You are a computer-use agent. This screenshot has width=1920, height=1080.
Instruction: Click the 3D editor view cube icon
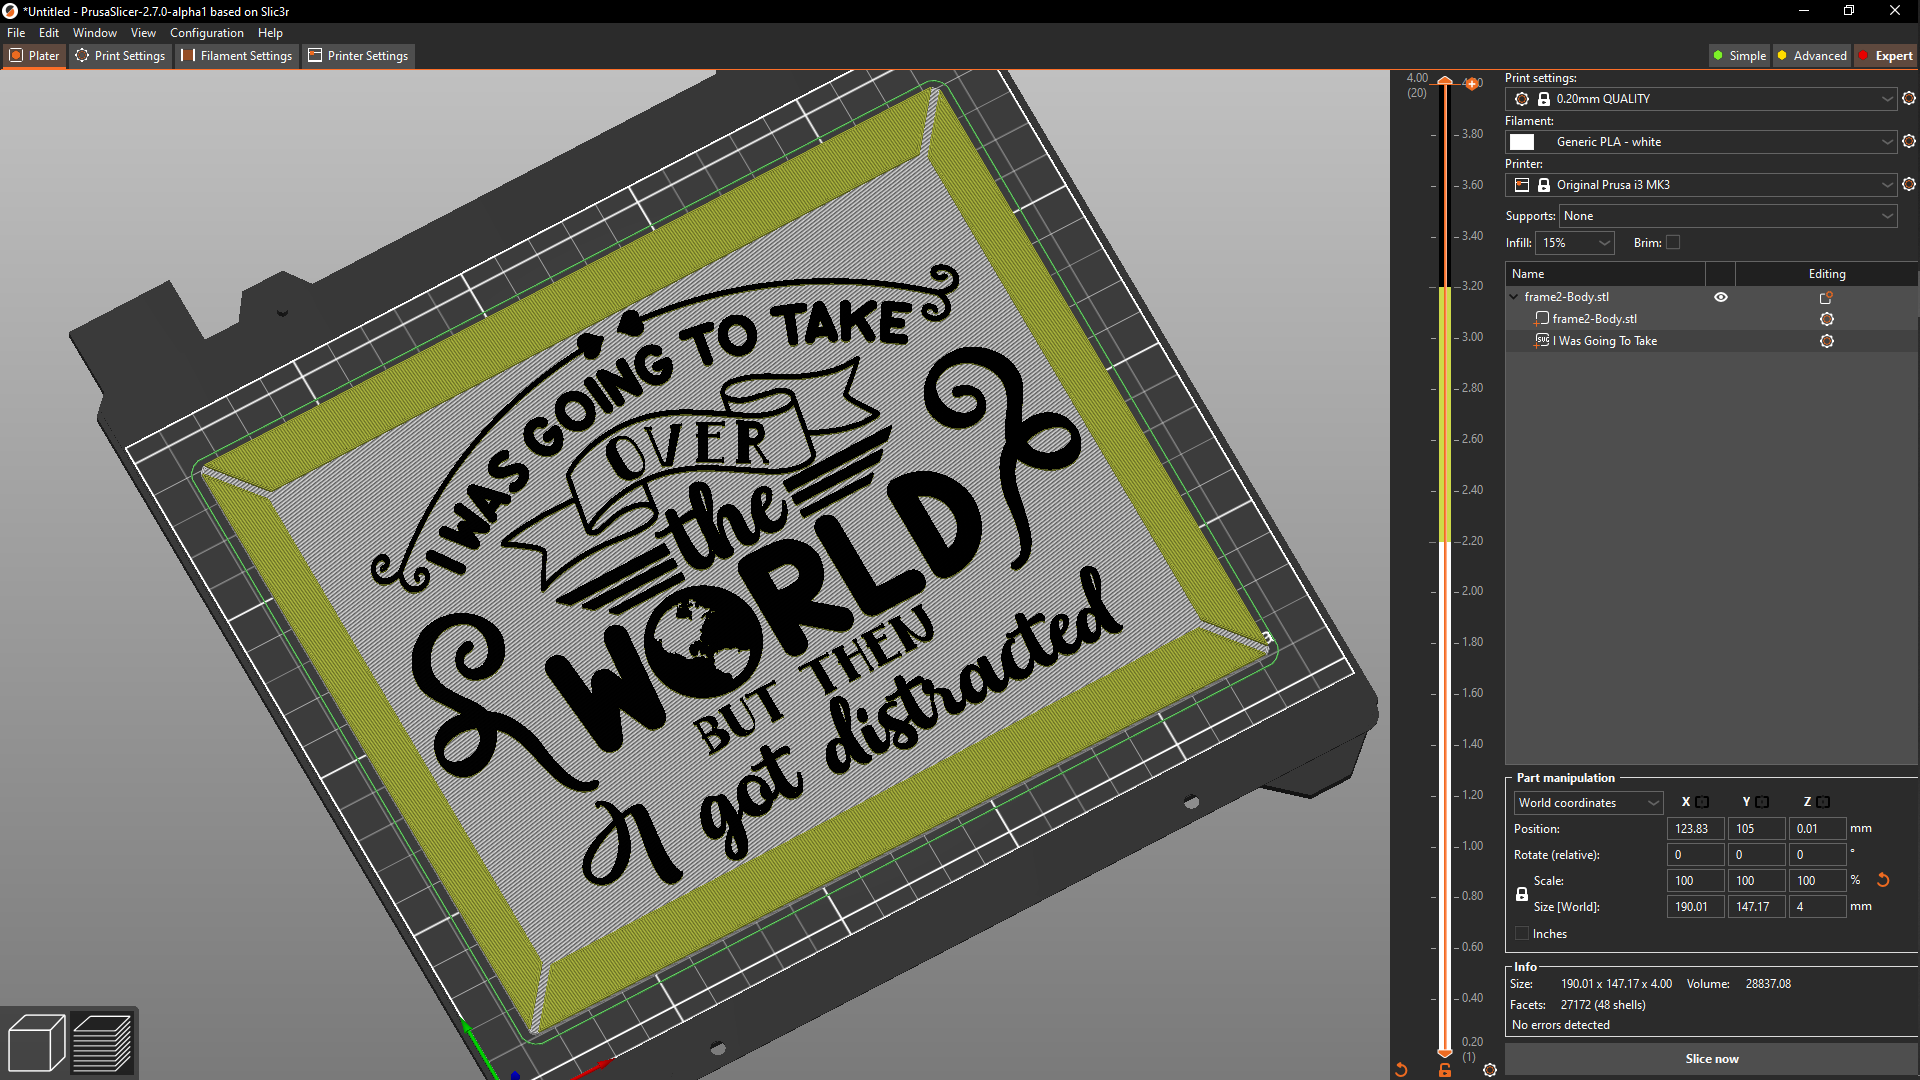[36, 1041]
